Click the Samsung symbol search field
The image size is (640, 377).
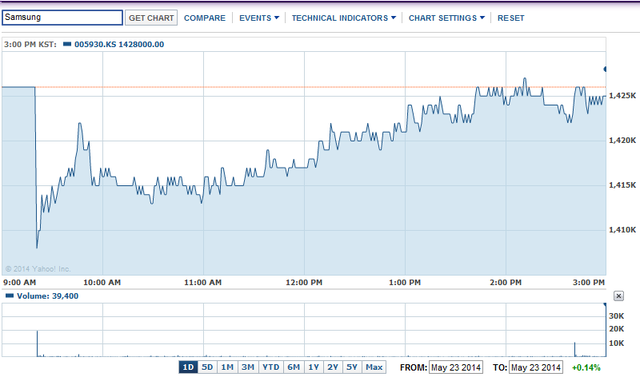click(x=62, y=18)
